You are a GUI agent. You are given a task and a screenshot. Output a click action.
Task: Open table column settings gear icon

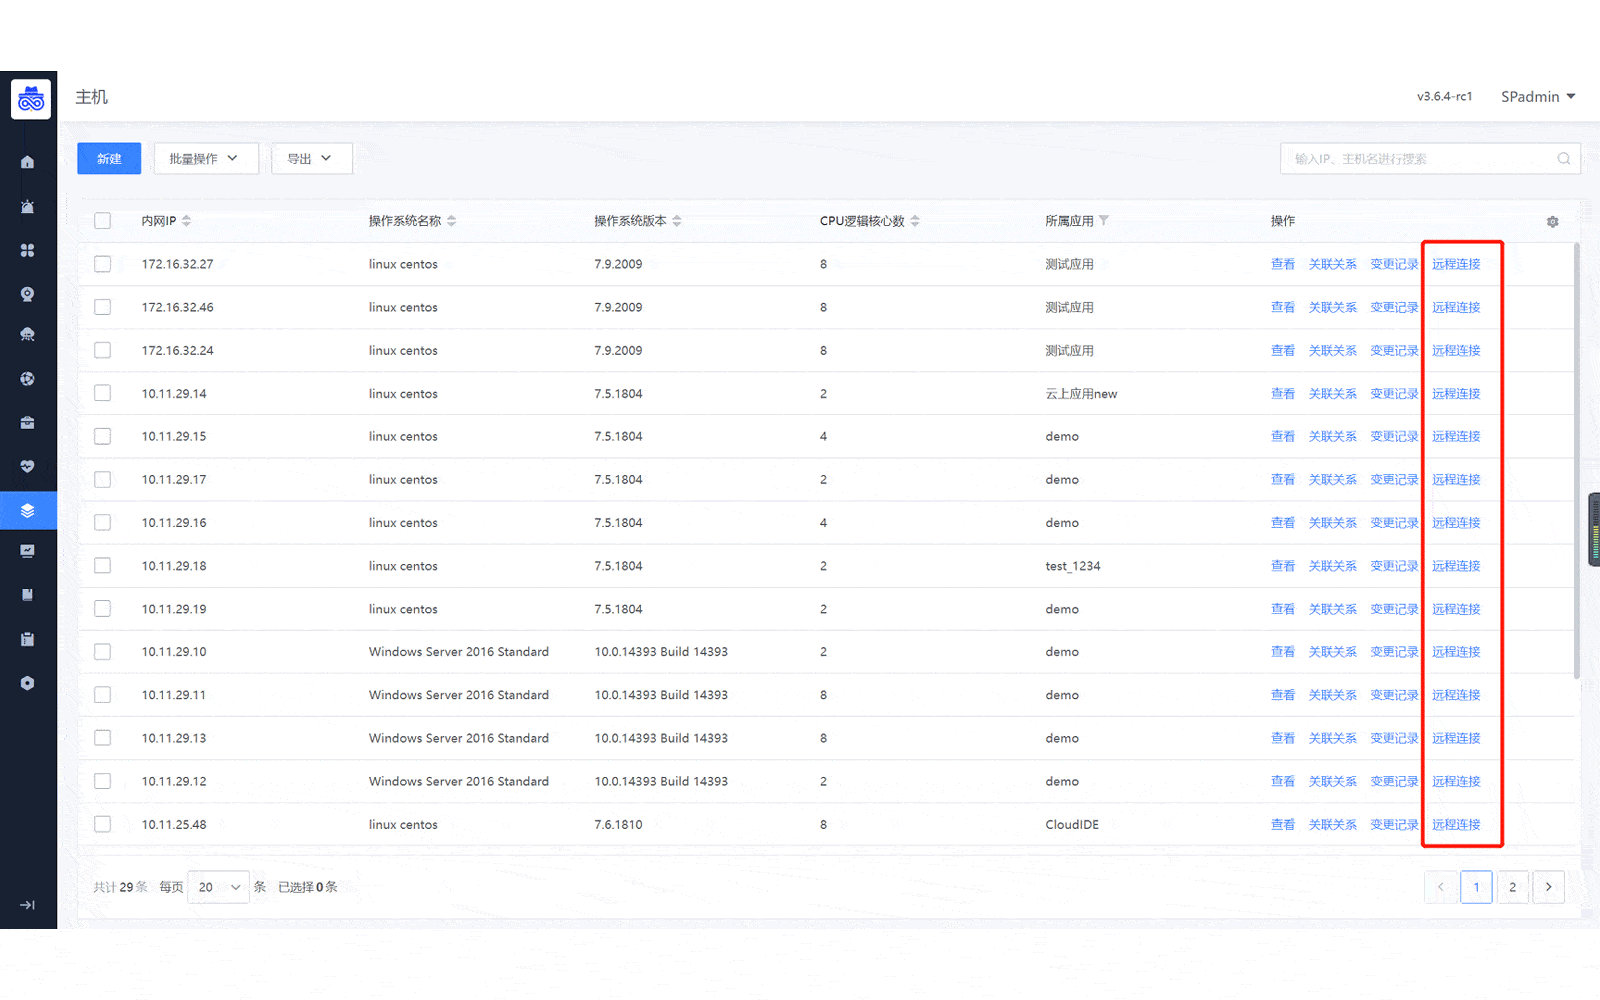tap(1553, 222)
